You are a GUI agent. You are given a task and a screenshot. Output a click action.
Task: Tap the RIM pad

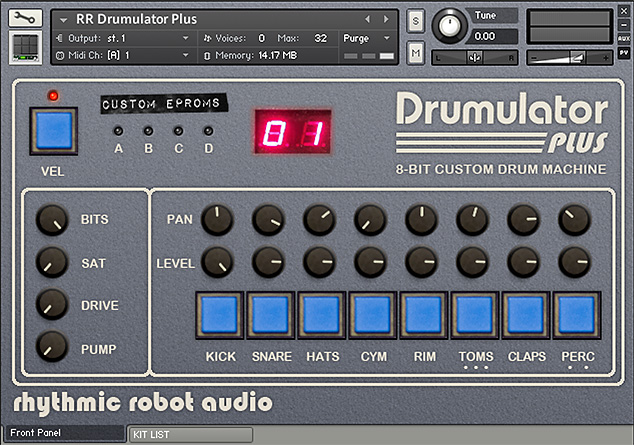[425, 315]
